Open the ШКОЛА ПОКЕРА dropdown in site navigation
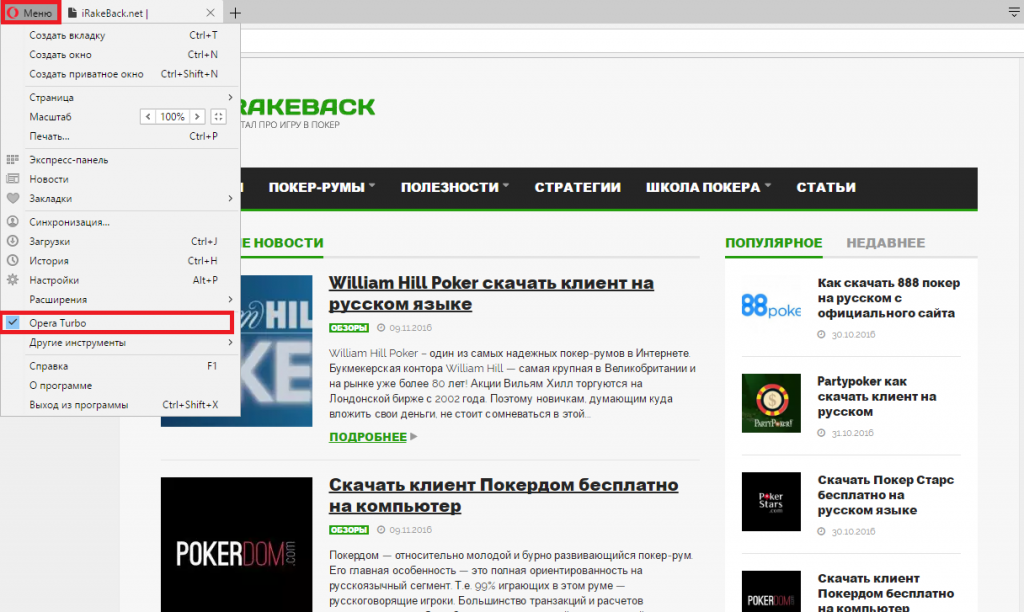 tap(709, 187)
